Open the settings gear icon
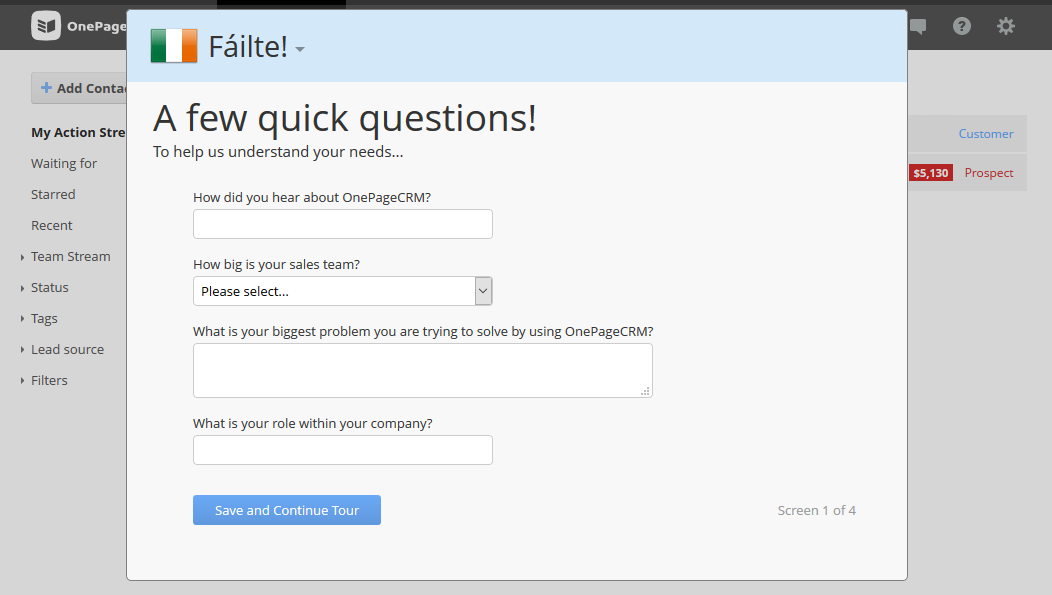The image size is (1052, 595). click(x=1005, y=26)
